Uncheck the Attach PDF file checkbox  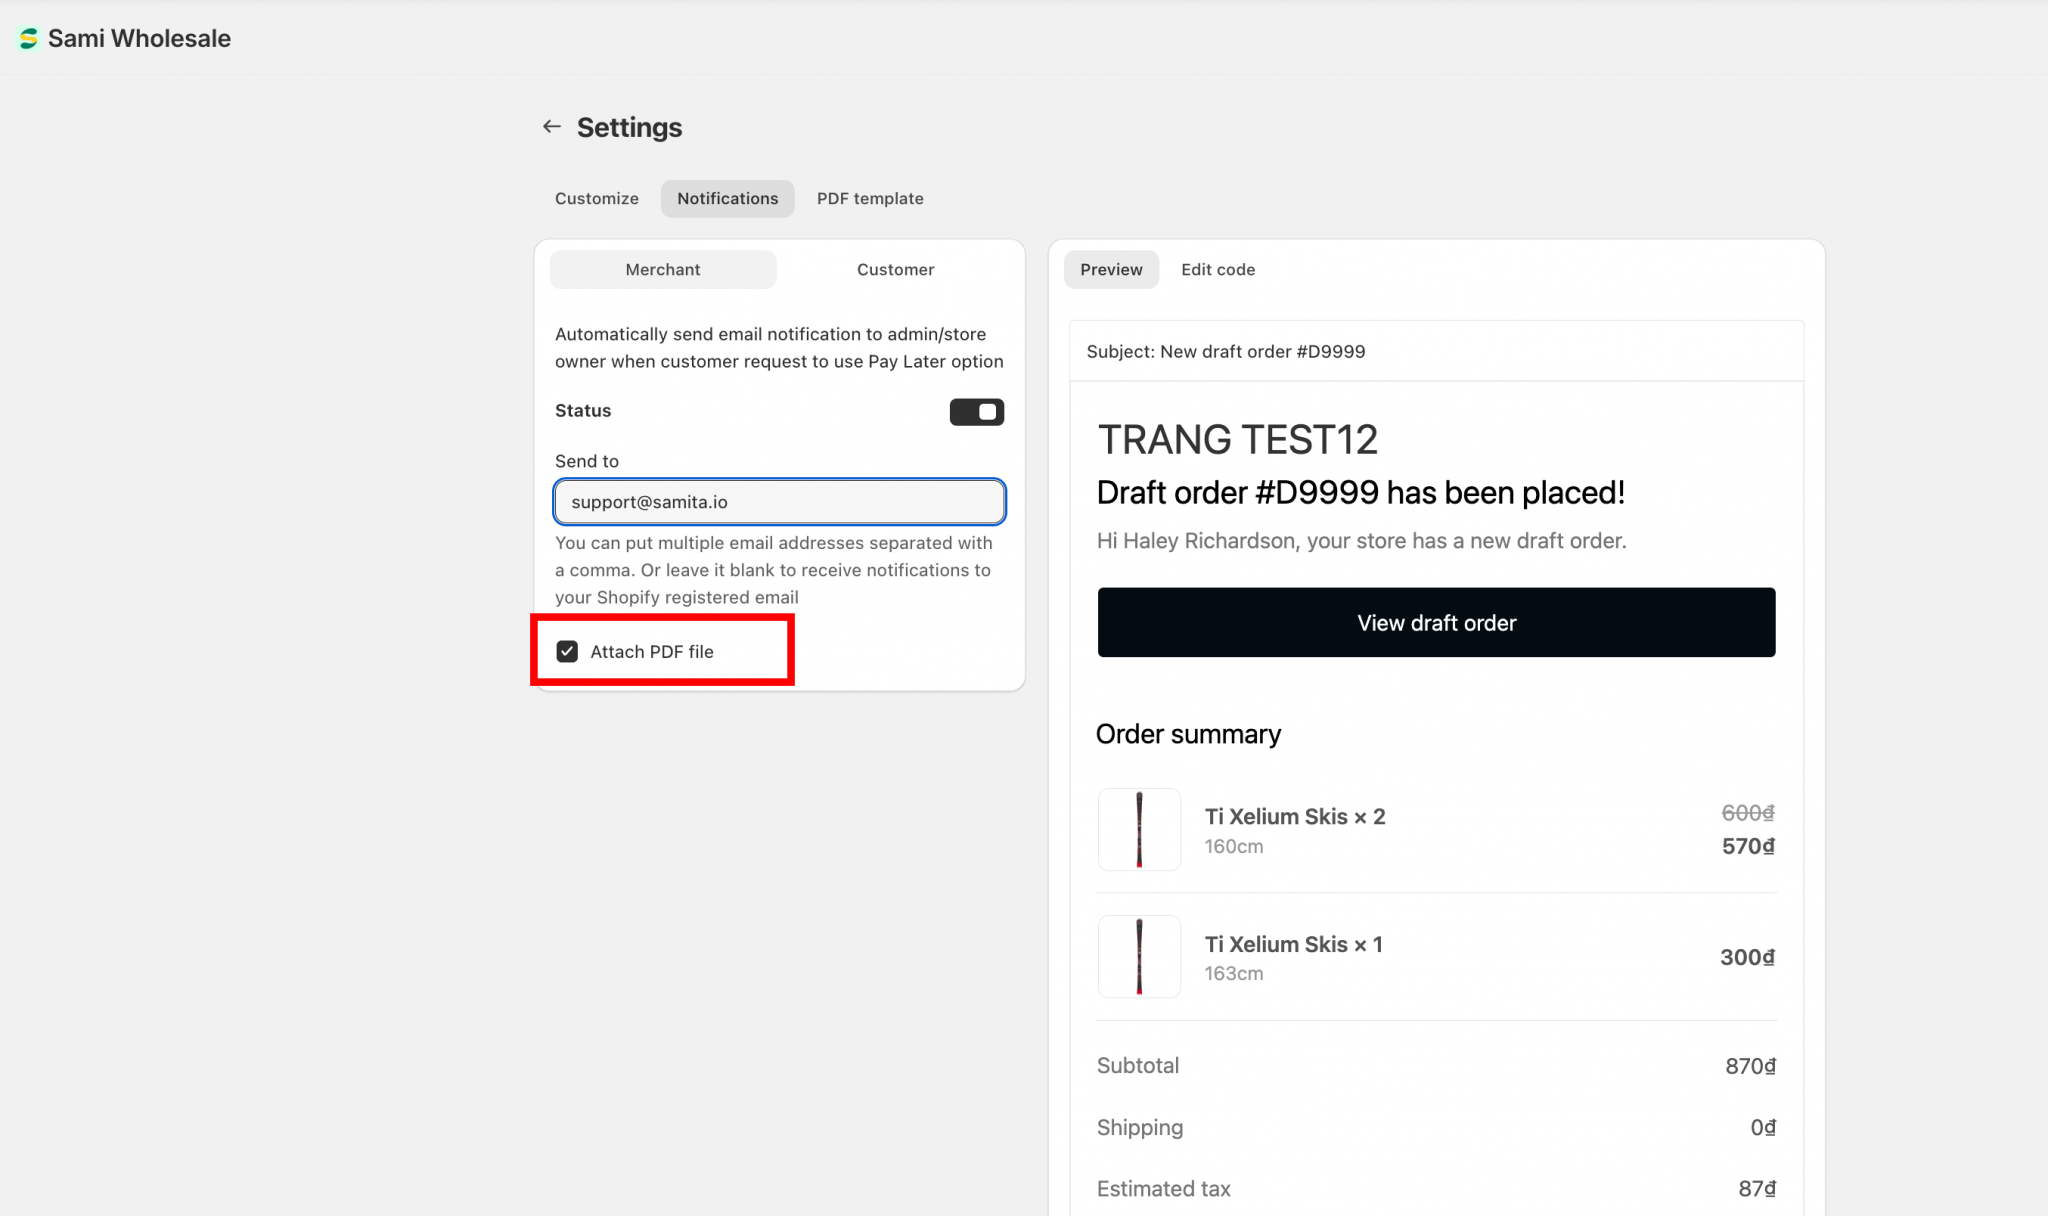click(x=567, y=651)
